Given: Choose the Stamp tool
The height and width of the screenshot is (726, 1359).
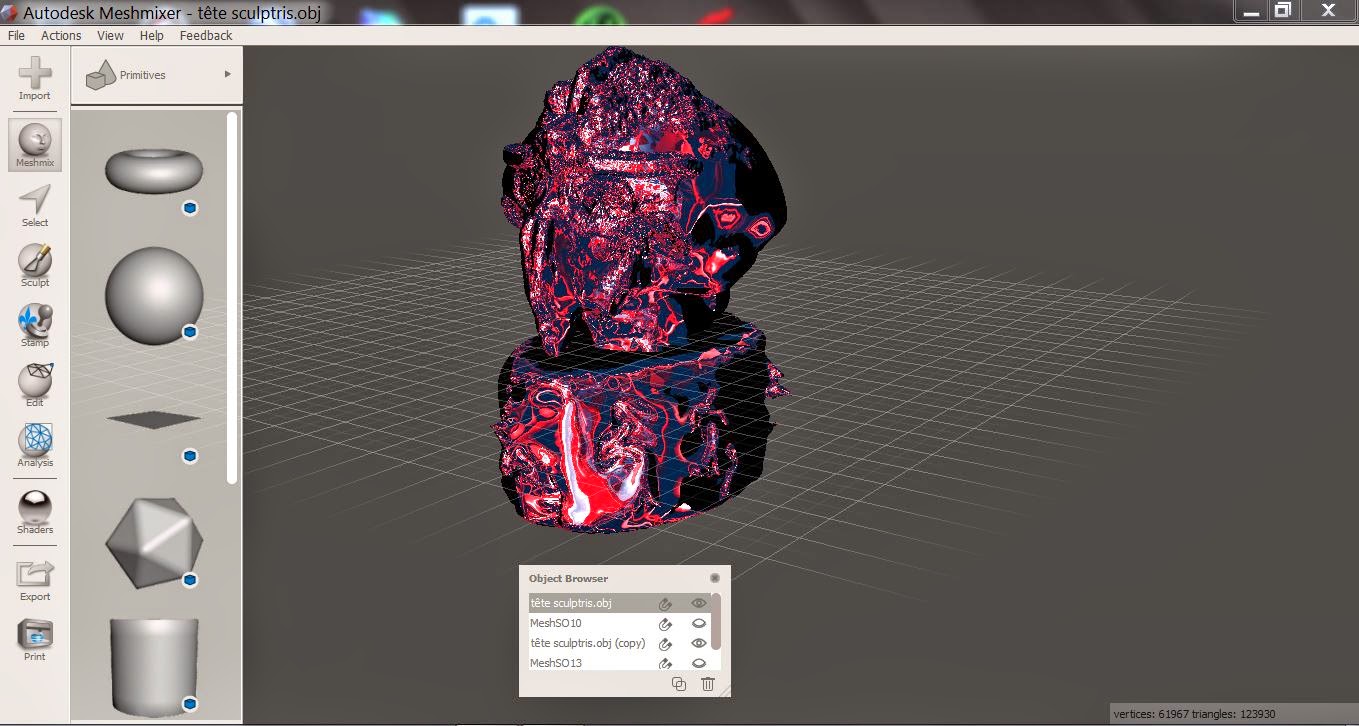Looking at the screenshot, I should 35,326.
